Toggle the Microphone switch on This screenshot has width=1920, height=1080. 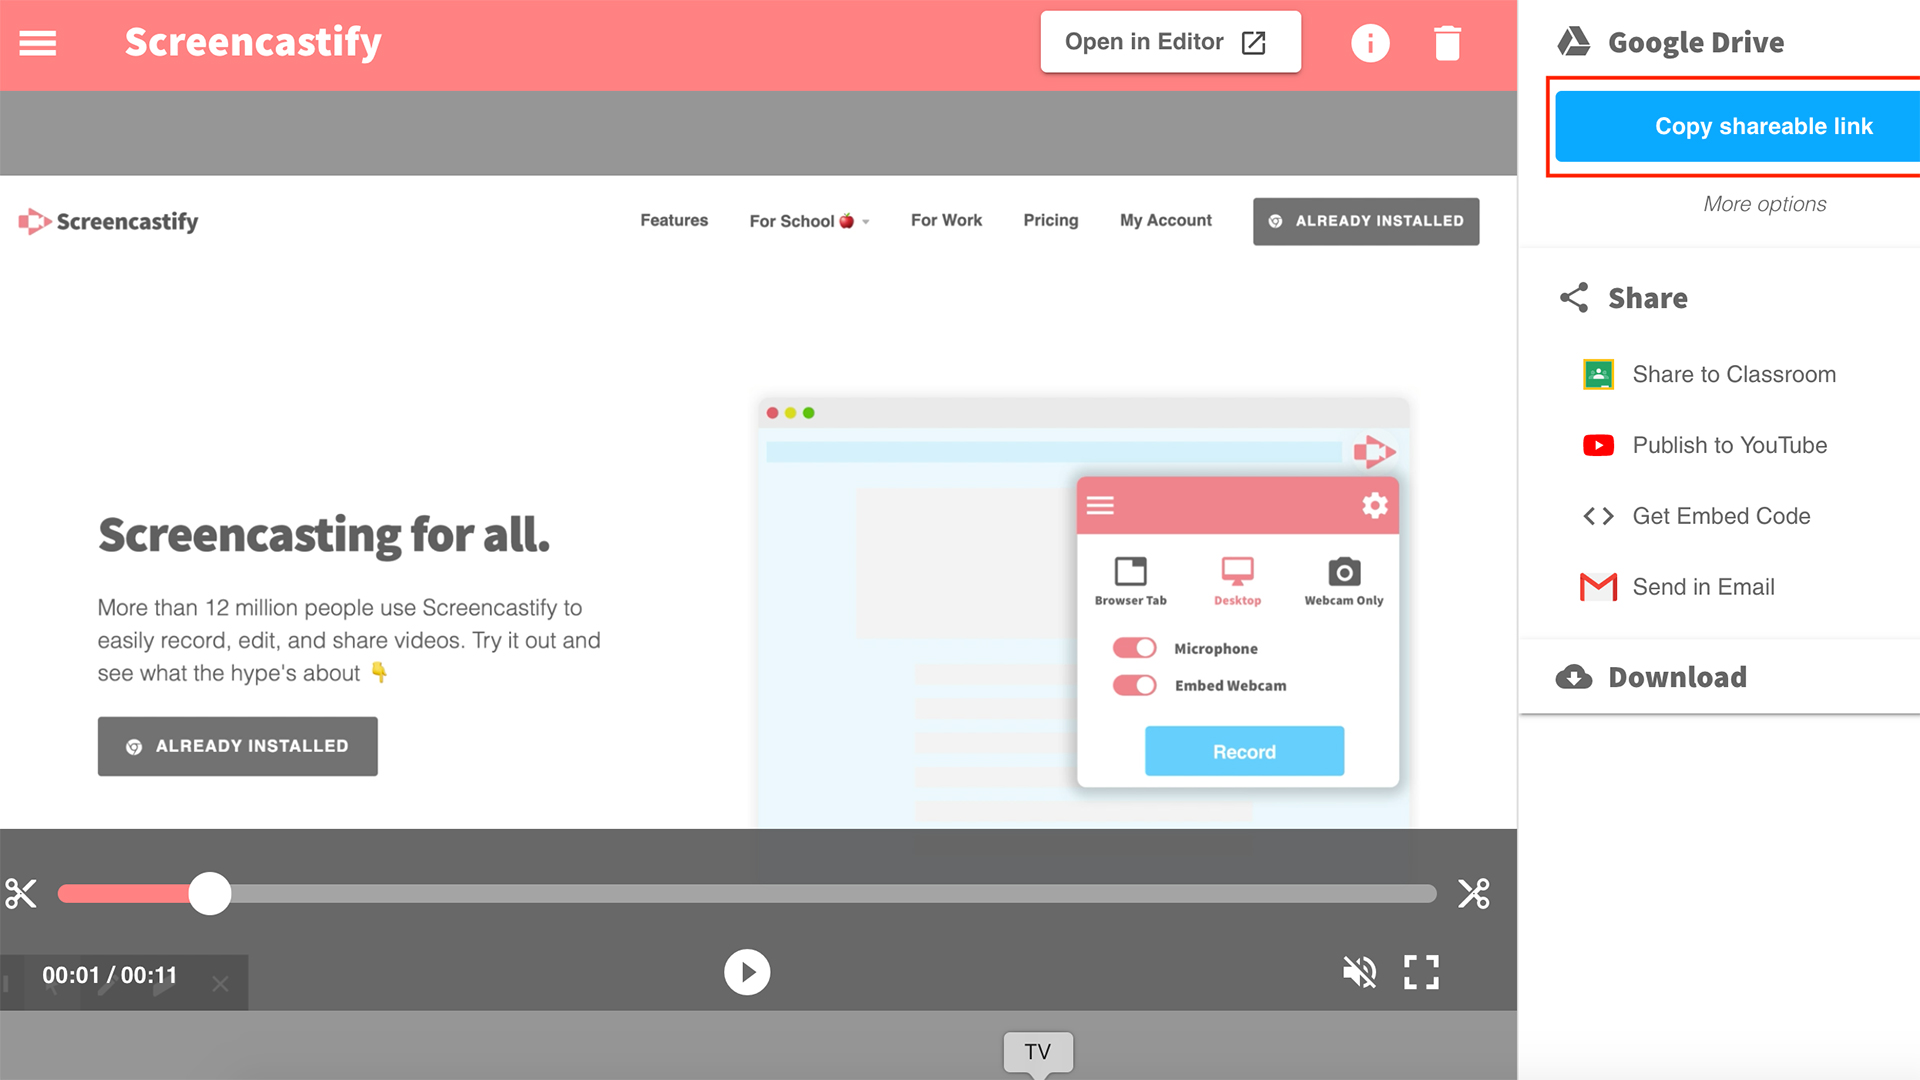tap(1134, 647)
